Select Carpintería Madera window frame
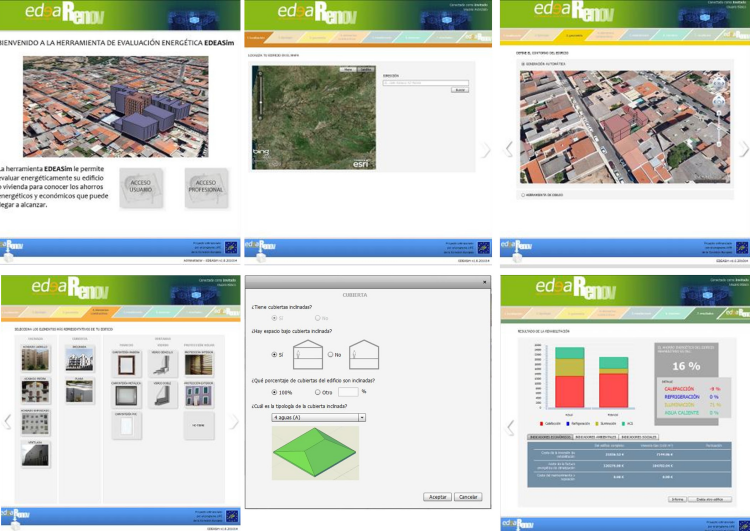 point(126,365)
